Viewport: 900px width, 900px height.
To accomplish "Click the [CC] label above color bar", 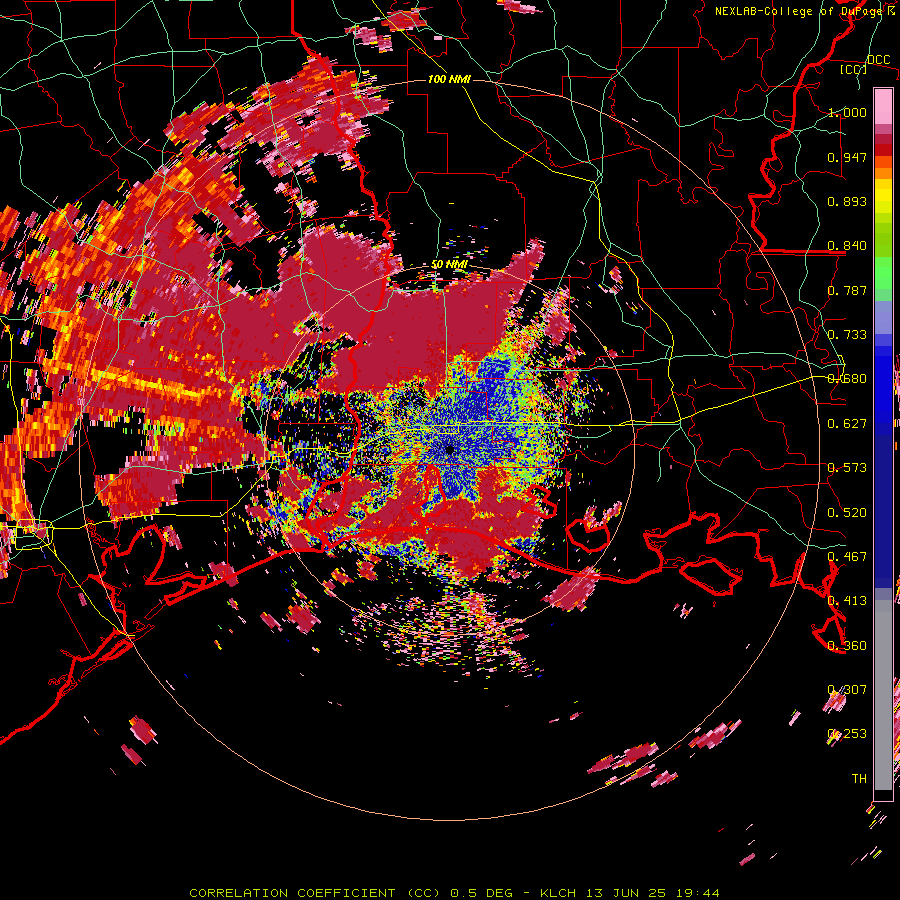I will coord(853,69).
